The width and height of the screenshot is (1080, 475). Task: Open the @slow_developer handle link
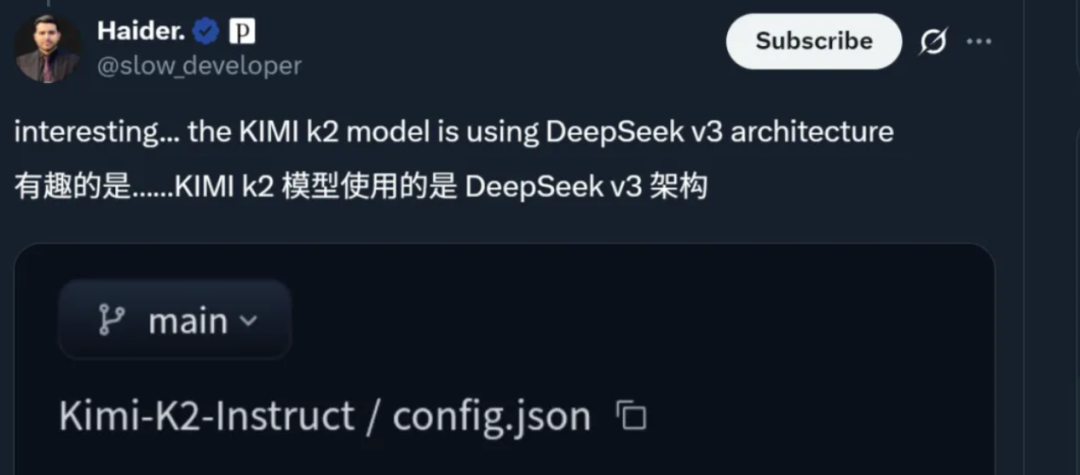199,66
